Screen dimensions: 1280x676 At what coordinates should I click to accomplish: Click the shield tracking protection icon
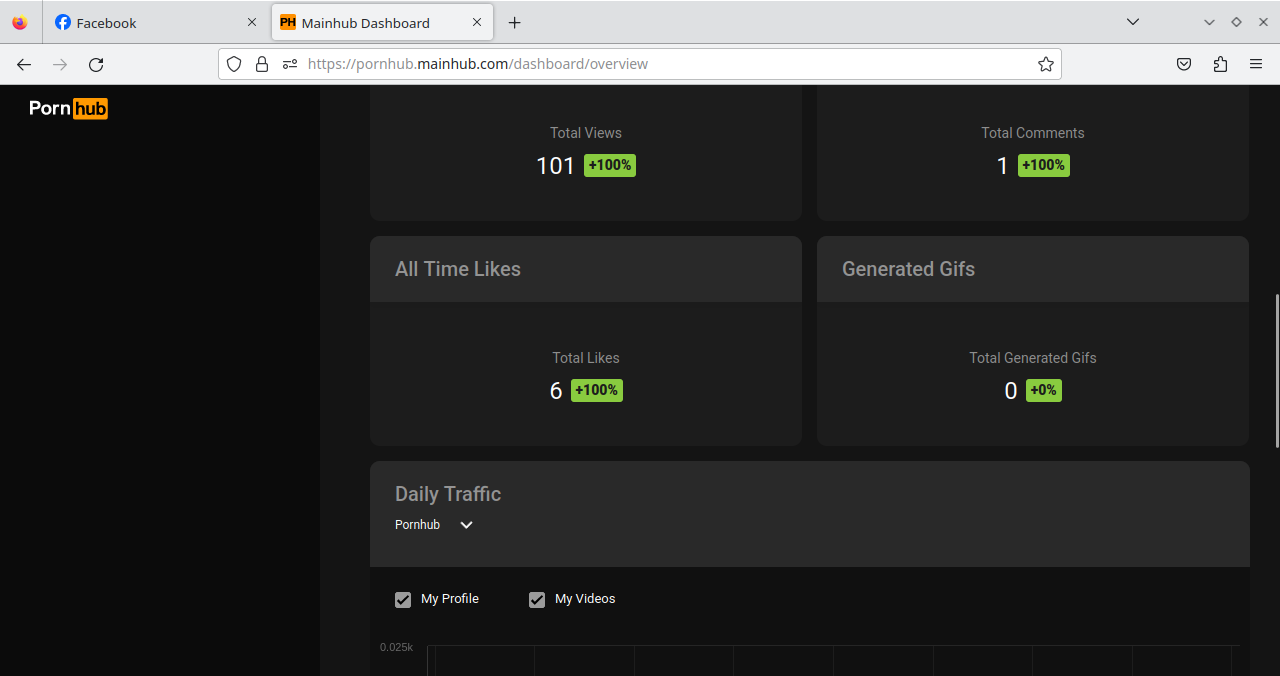(234, 64)
